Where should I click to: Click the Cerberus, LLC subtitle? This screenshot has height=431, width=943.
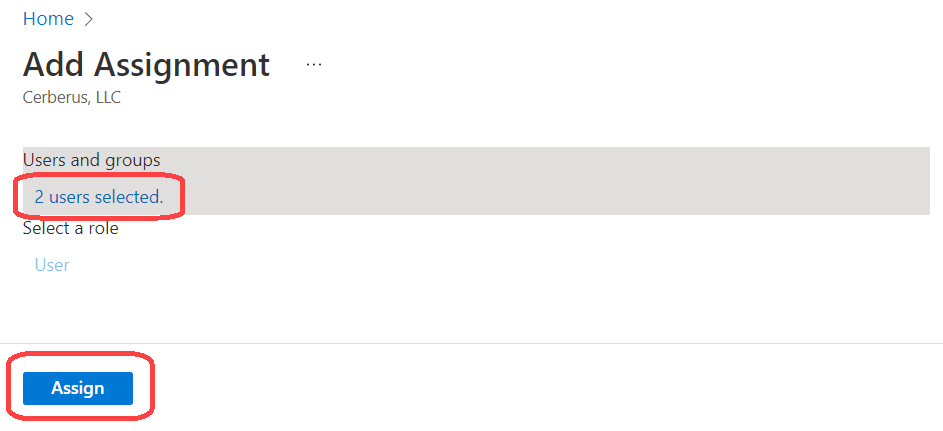click(x=71, y=98)
